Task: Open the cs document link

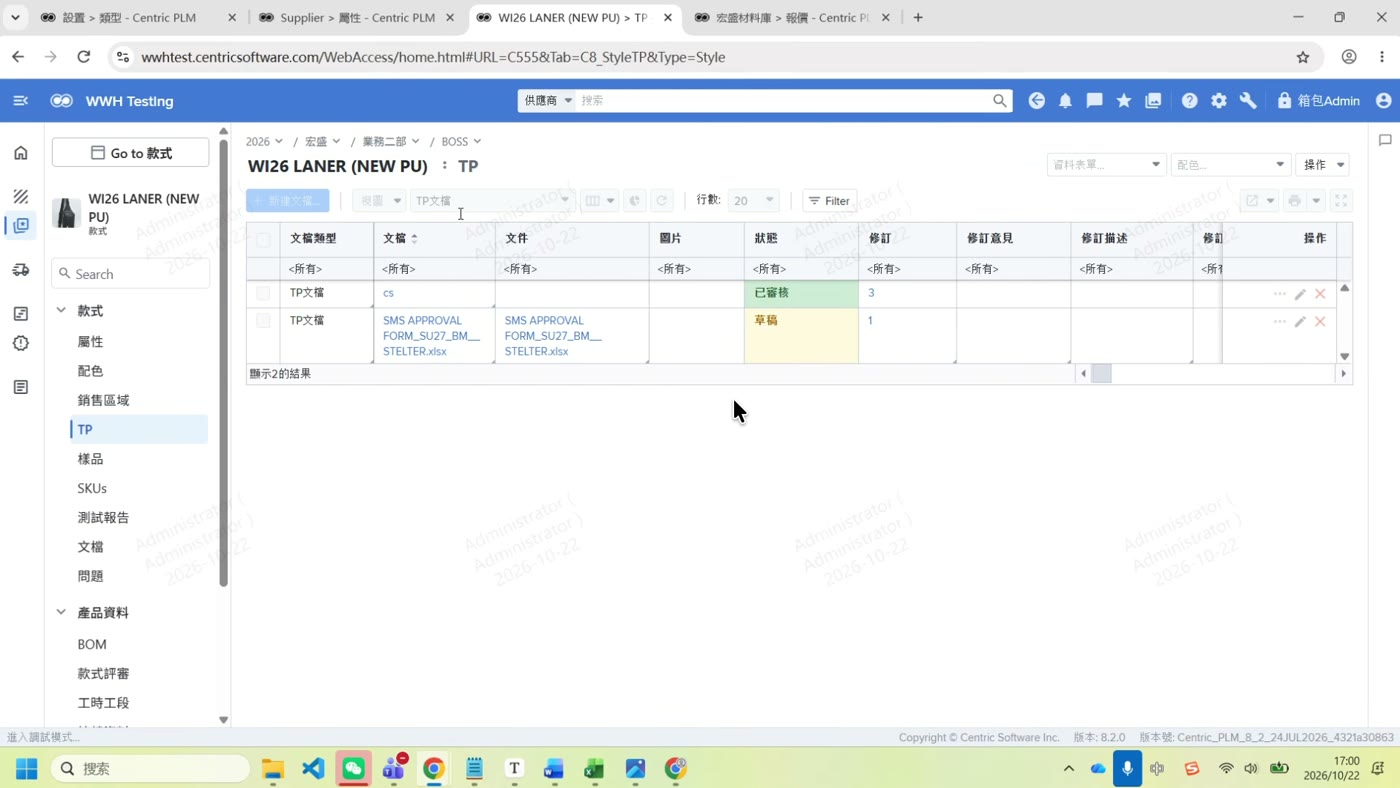Action: [x=388, y=293]
